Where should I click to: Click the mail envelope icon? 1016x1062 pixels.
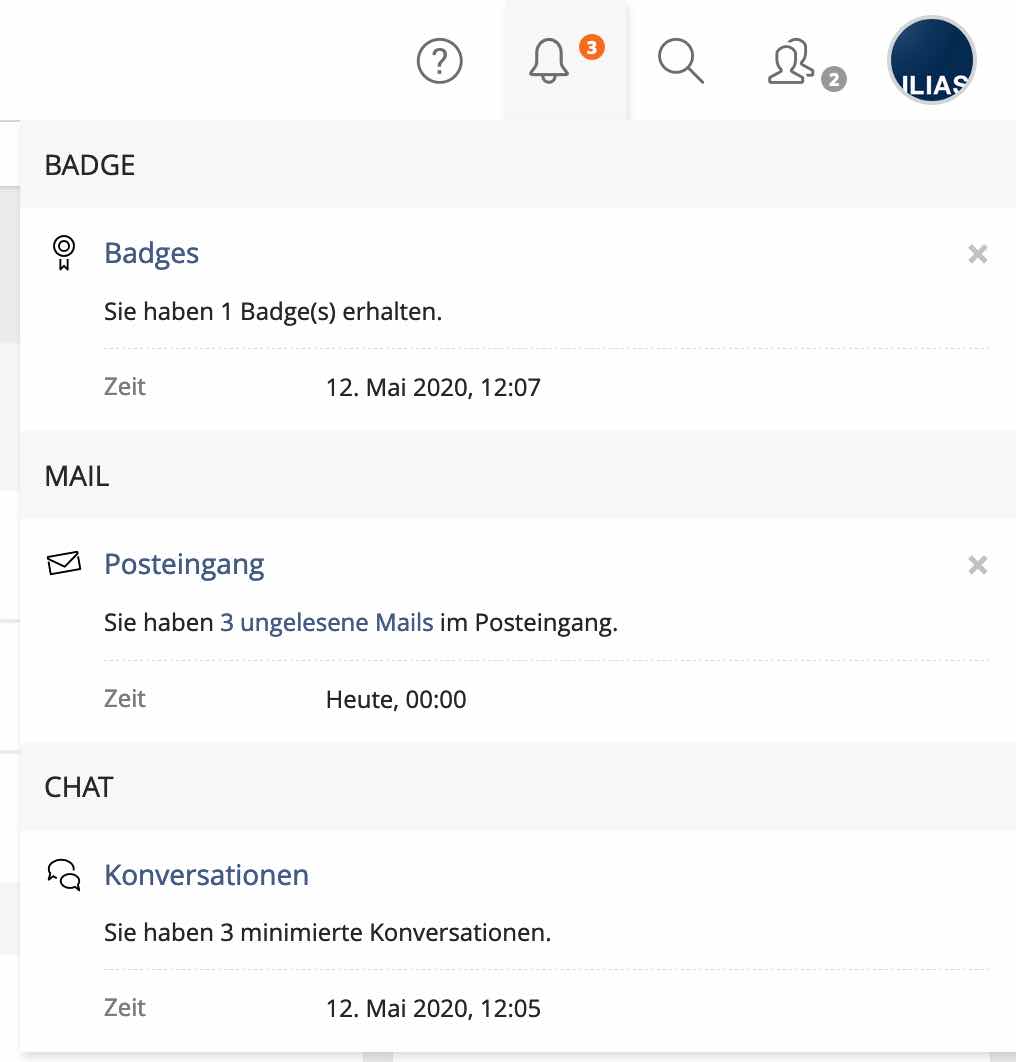click(63, 565)
